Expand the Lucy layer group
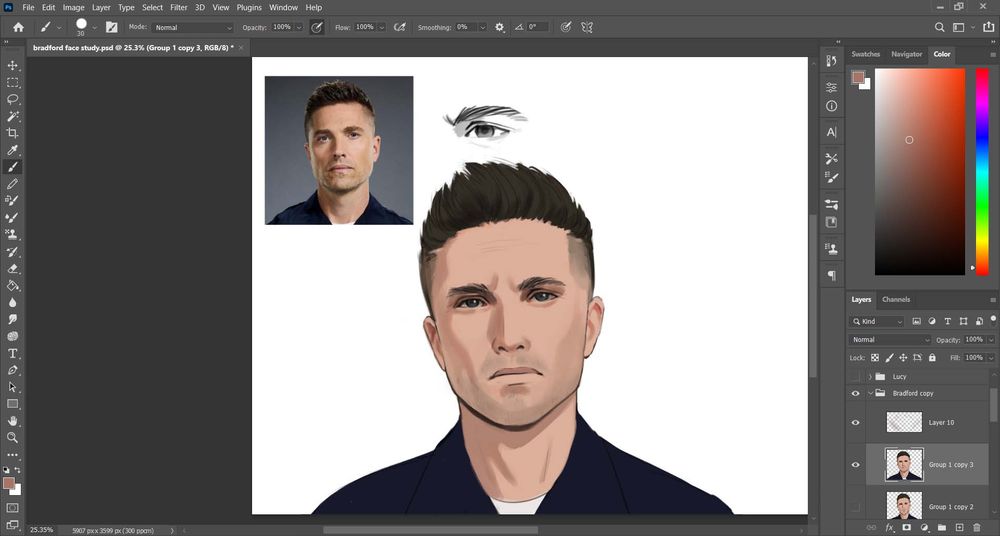Viewport: 1000px width, 536px height. click(870, 376)
